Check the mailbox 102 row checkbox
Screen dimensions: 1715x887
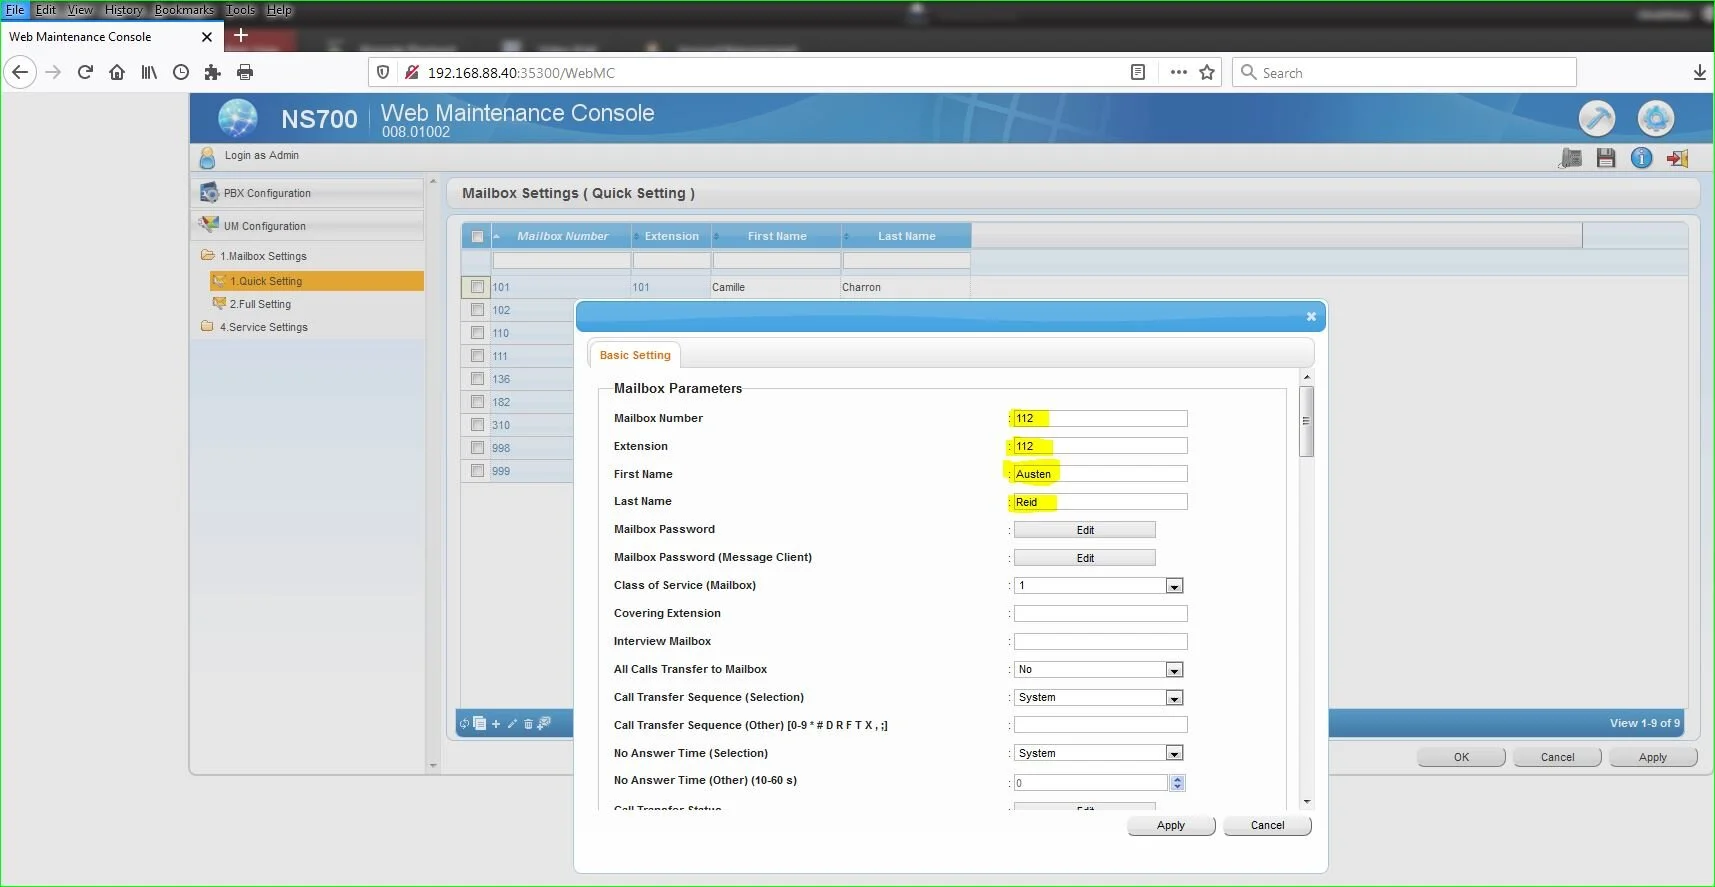point(477,310)
